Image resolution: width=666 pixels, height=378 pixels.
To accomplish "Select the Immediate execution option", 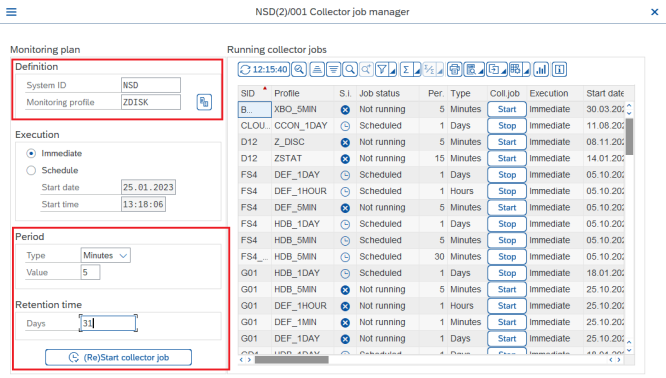I will click(x=31, y=153).
